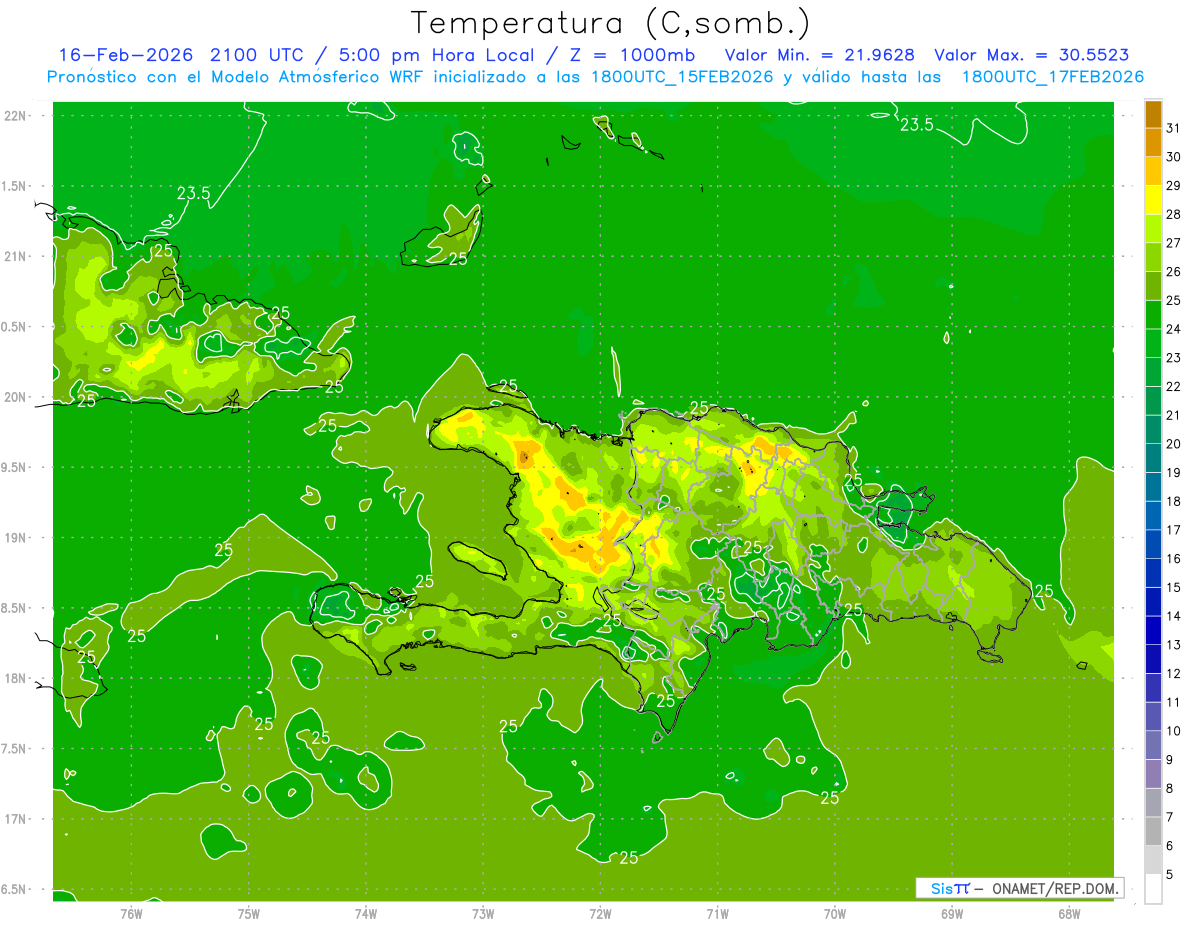Click the 69W longitude axis label
1200x927 pixels.
[x=952, y=913]
